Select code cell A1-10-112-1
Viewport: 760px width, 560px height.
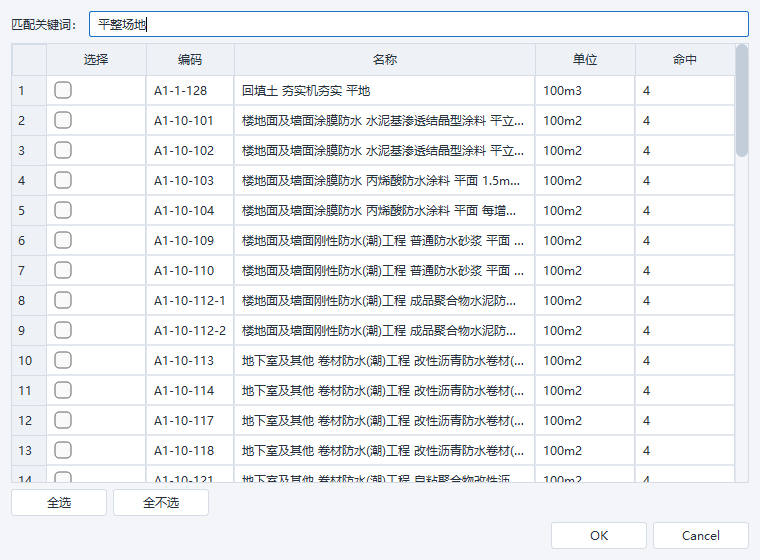click(x=190, y=301)
